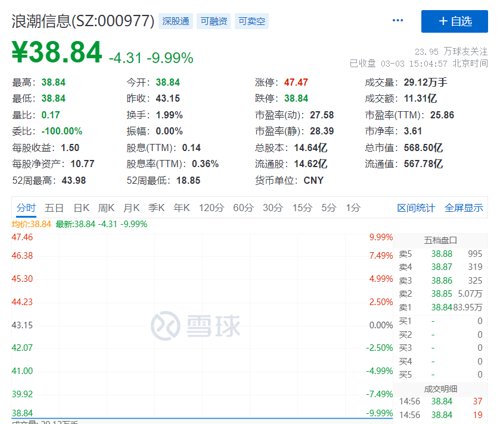Click the 卖4 order row 38.87
500x424 pixels.
click(x=440, y=267)
